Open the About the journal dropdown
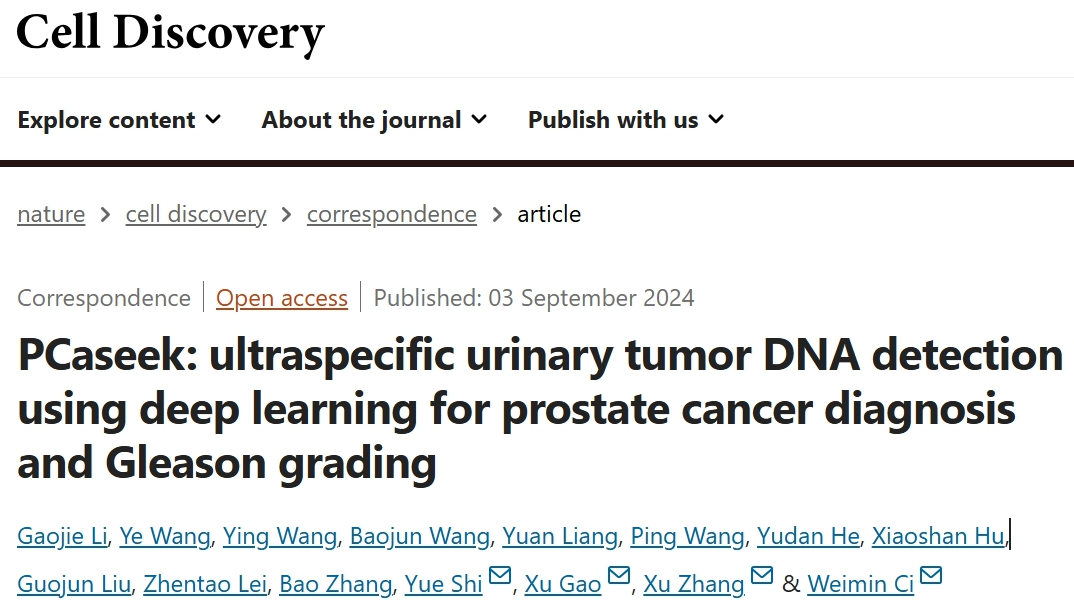 [374, 120]
